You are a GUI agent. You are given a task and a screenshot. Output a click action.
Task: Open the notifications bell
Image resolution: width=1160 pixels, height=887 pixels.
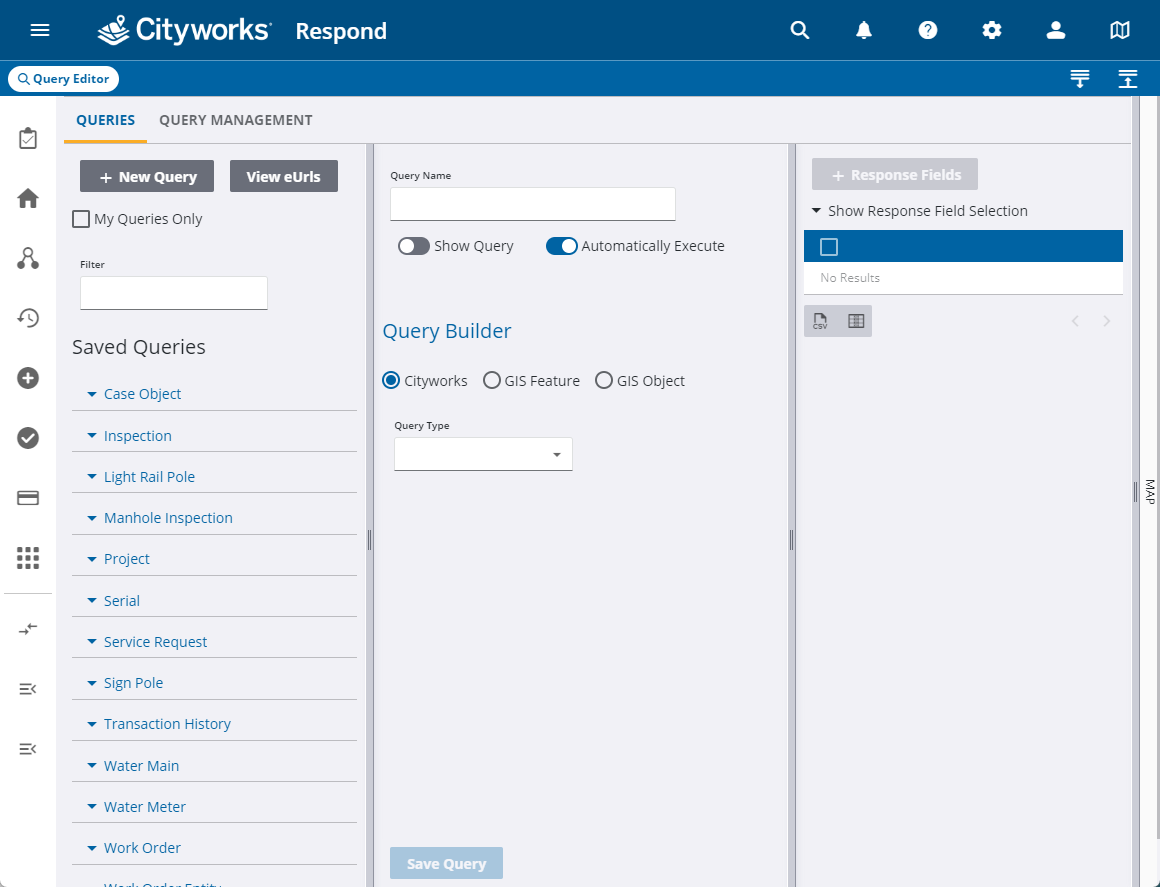click(864, 30)
